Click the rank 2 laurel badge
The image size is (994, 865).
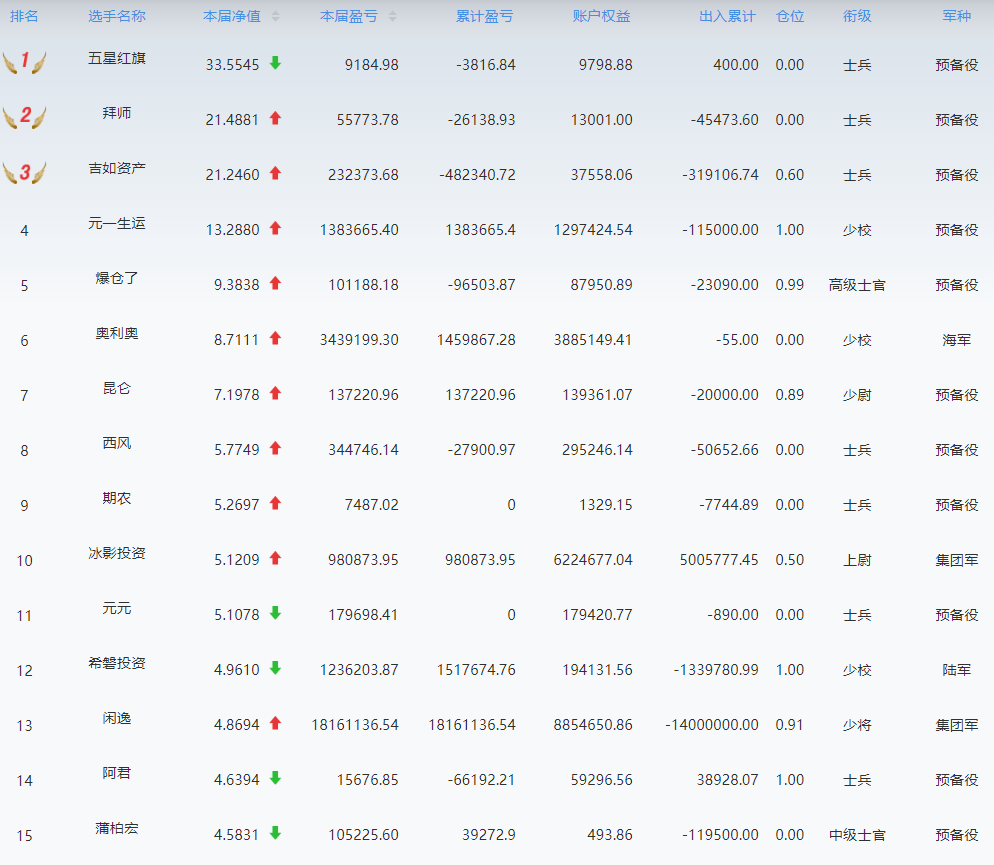(25, 117)
